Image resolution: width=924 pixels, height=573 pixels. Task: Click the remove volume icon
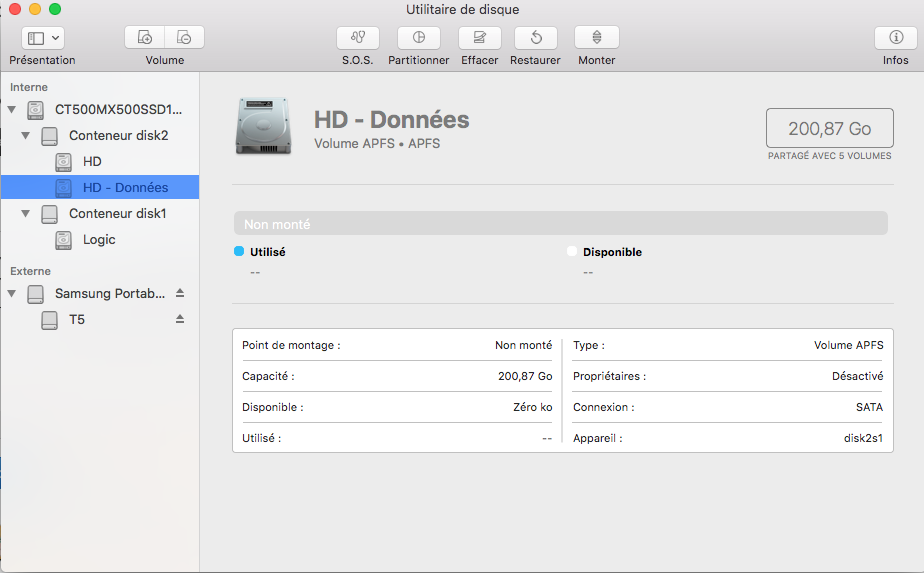(x=185, y=38)
